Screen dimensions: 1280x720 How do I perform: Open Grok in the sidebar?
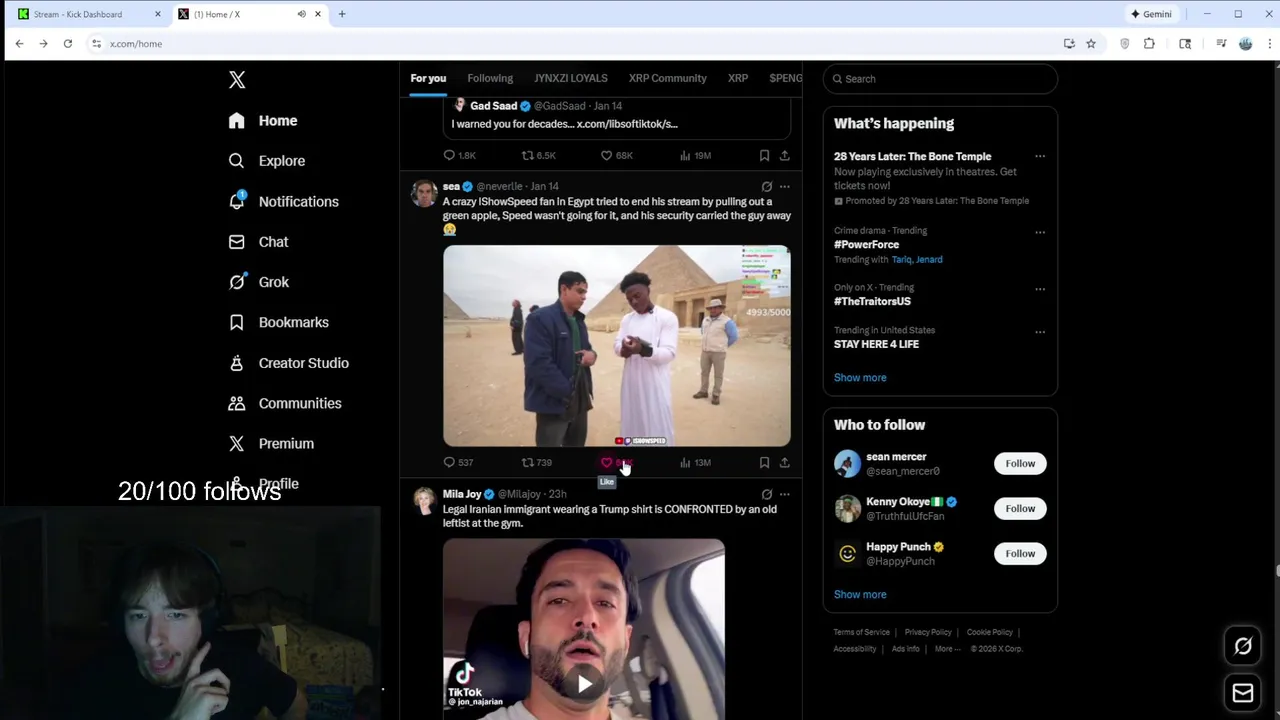[x=258, y=282]
